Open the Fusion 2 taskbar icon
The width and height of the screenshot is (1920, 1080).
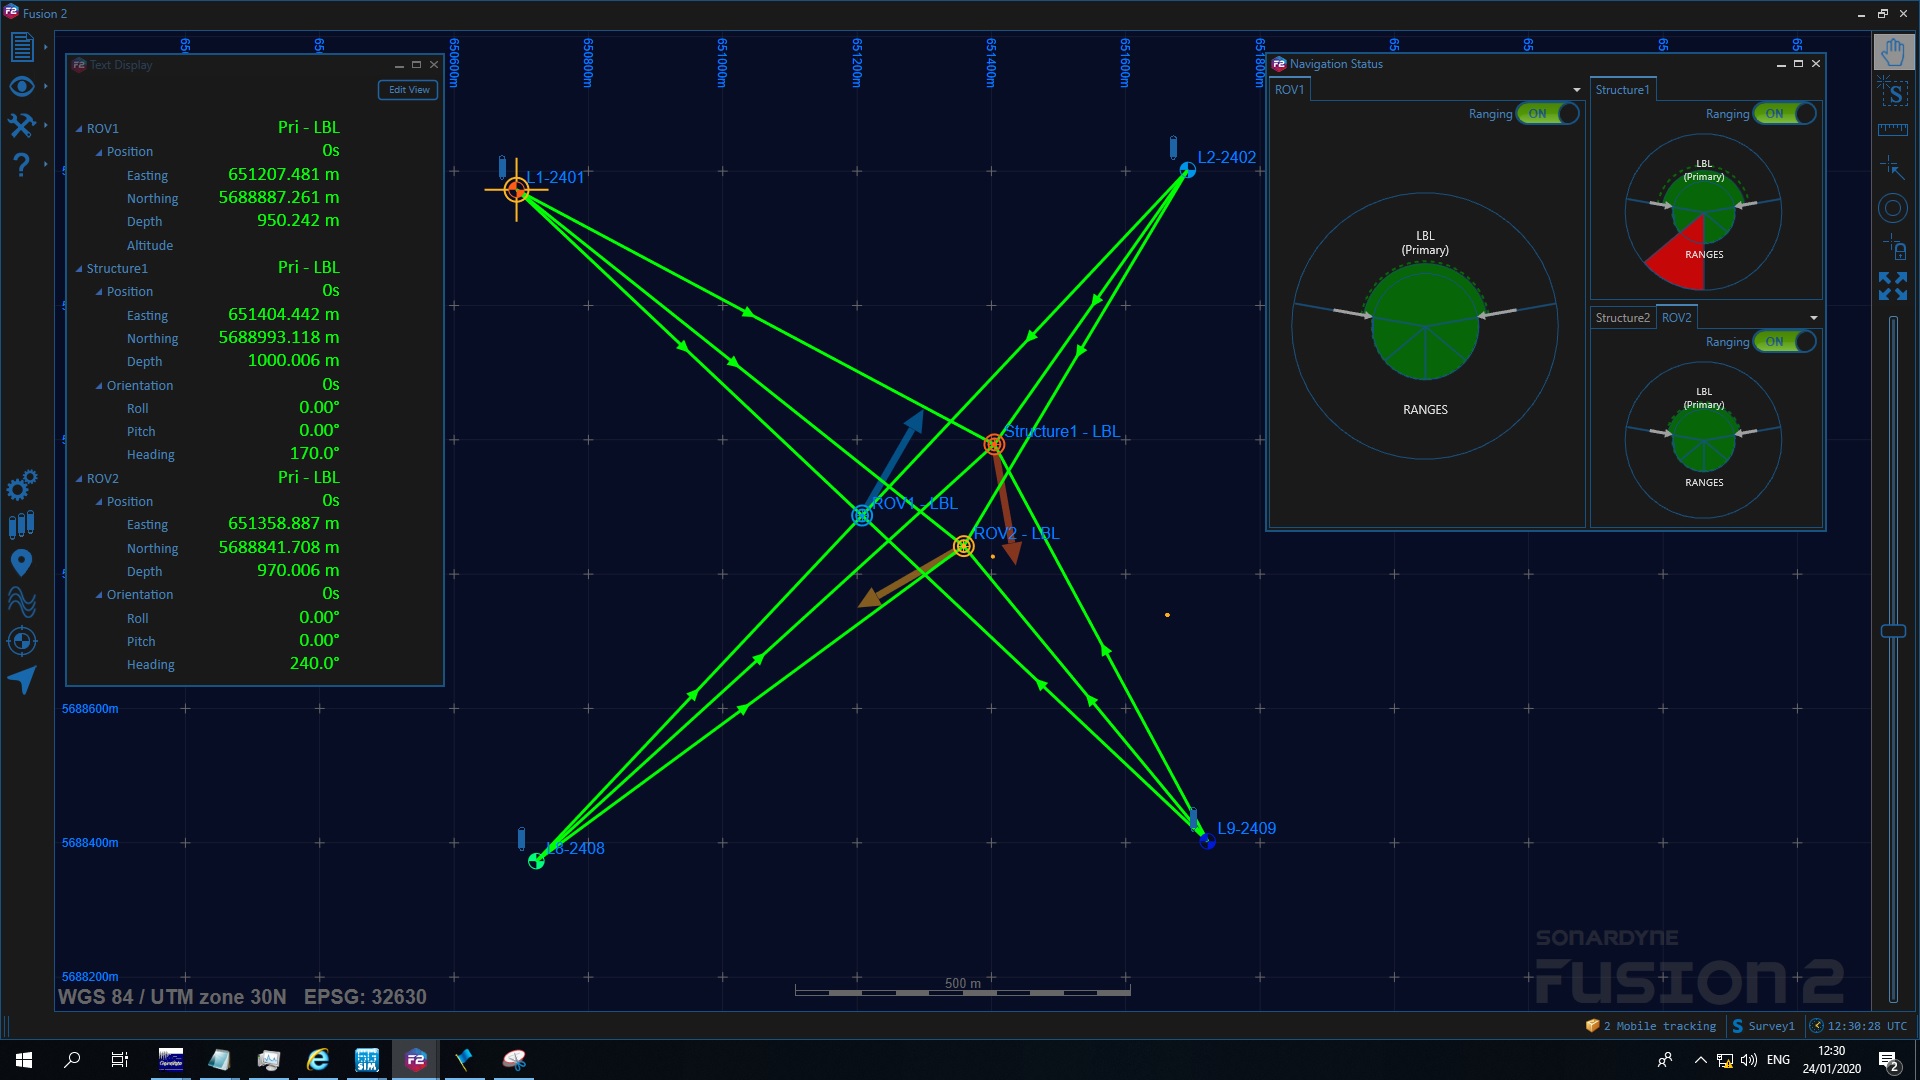[415, 1059]
